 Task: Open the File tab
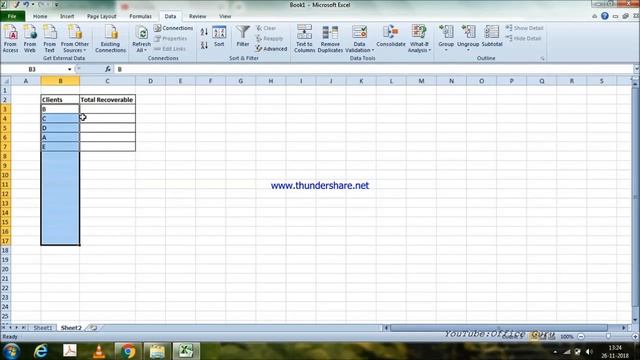(12, 16)
